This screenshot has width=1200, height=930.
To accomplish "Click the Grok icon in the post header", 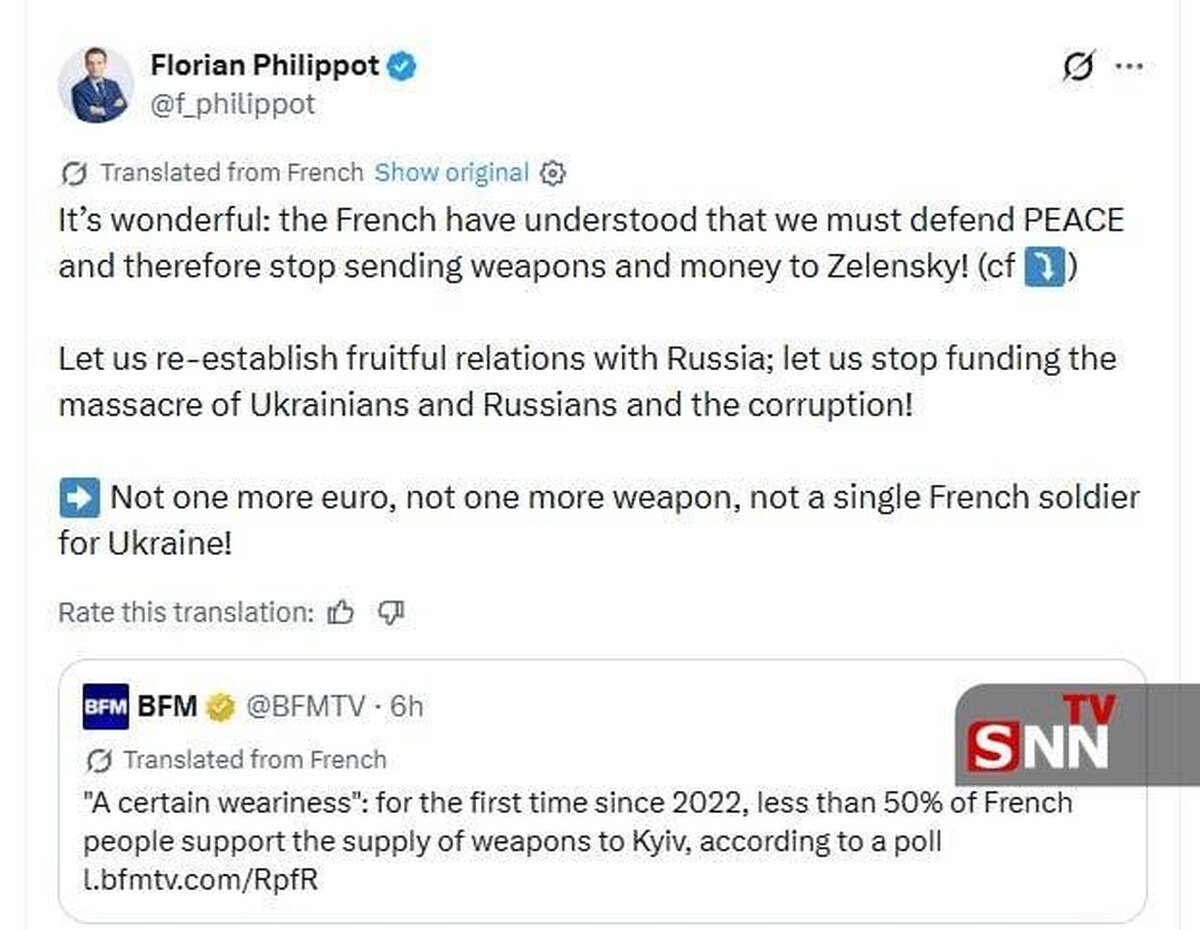I will point(1077,67).
